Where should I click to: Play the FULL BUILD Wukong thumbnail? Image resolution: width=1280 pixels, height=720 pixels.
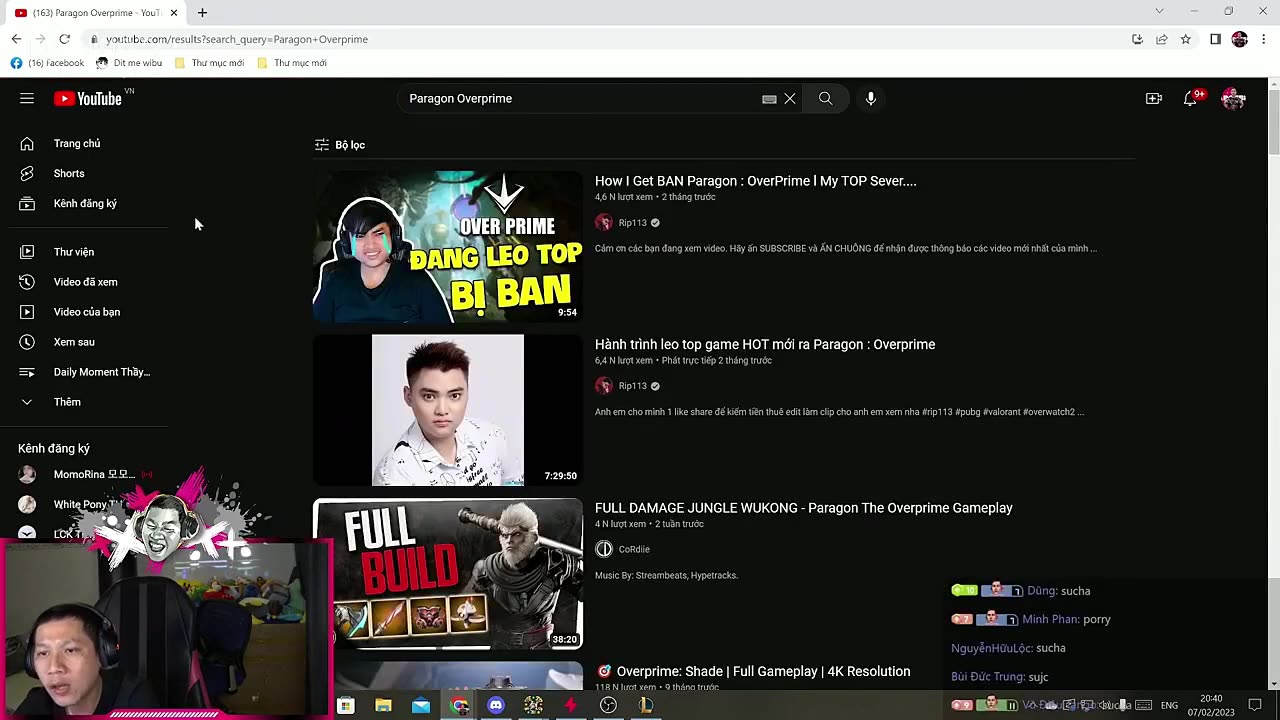[x=447, y=574]
